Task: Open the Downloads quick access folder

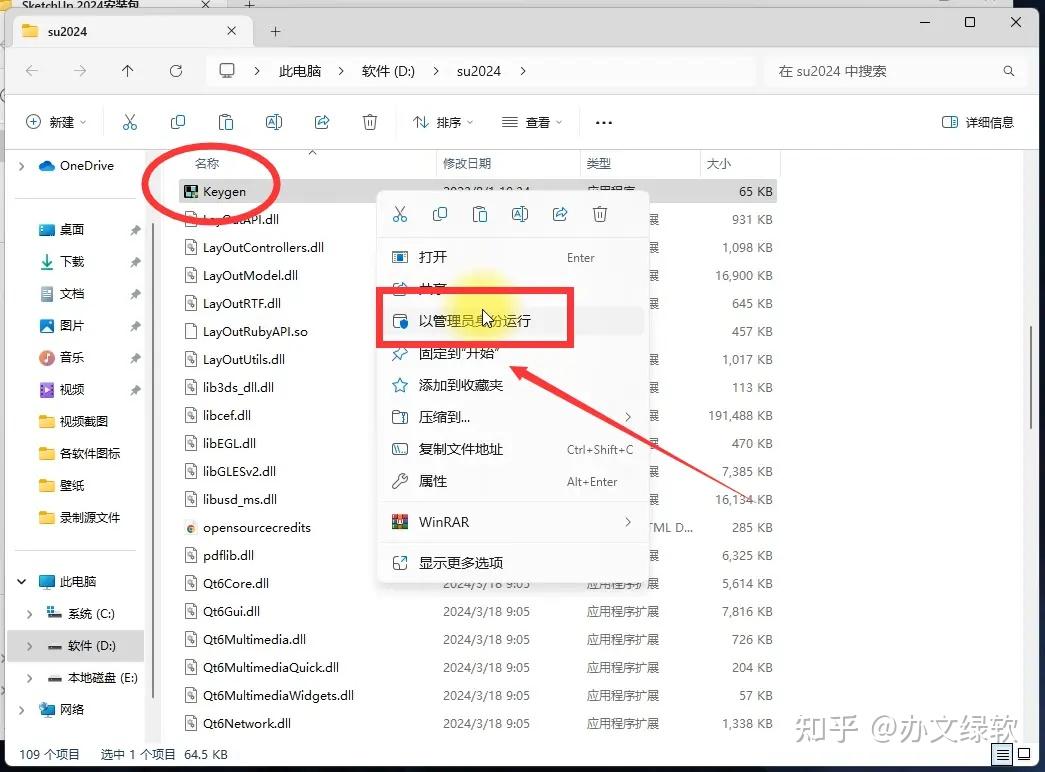Action: (73, 261)
